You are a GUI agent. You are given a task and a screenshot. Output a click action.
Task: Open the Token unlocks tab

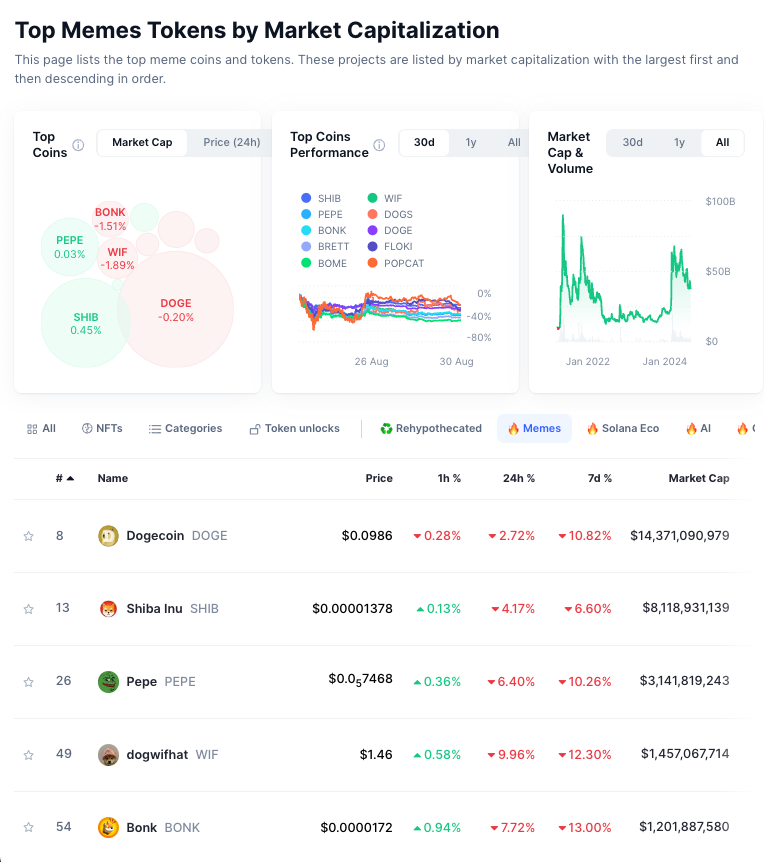pyautogui.click(x=295, y=429)
